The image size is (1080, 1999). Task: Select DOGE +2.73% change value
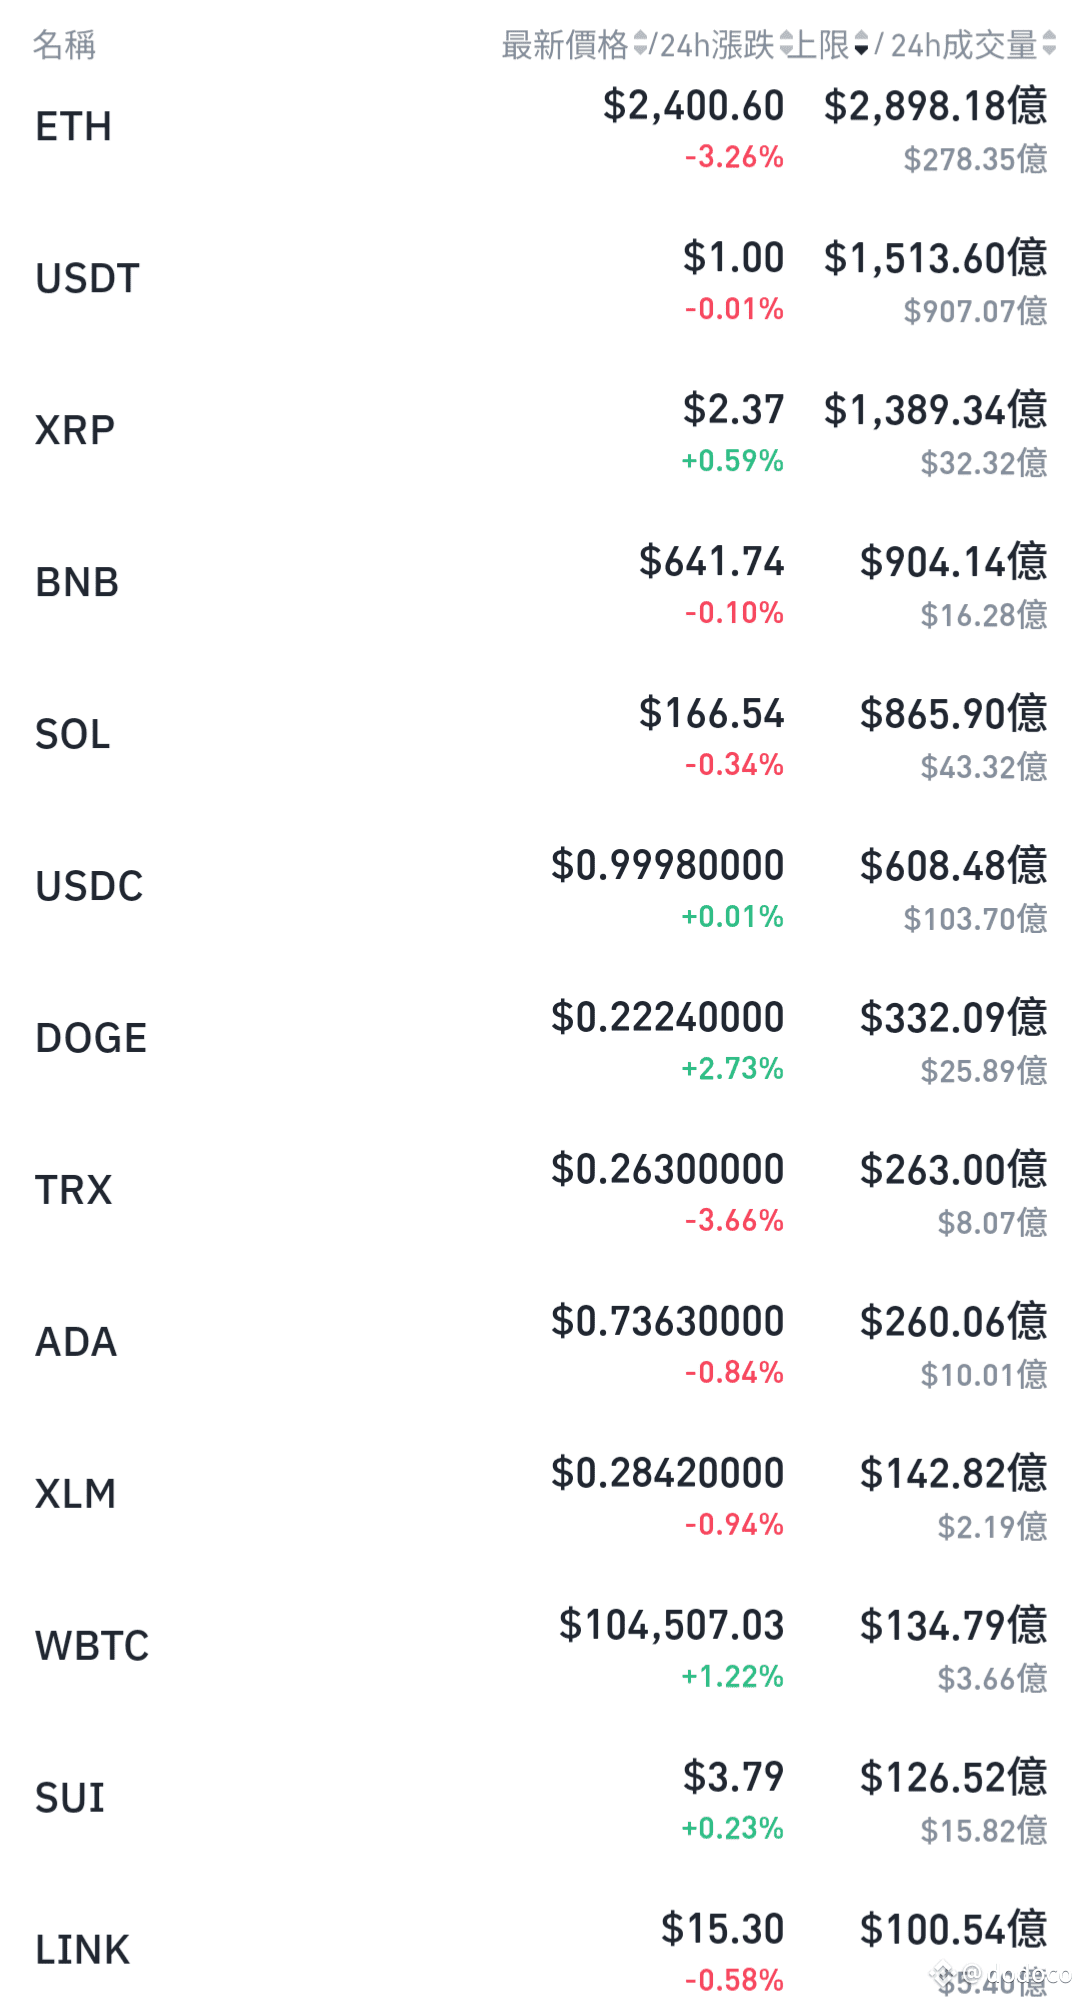[x=733, y=1068]
